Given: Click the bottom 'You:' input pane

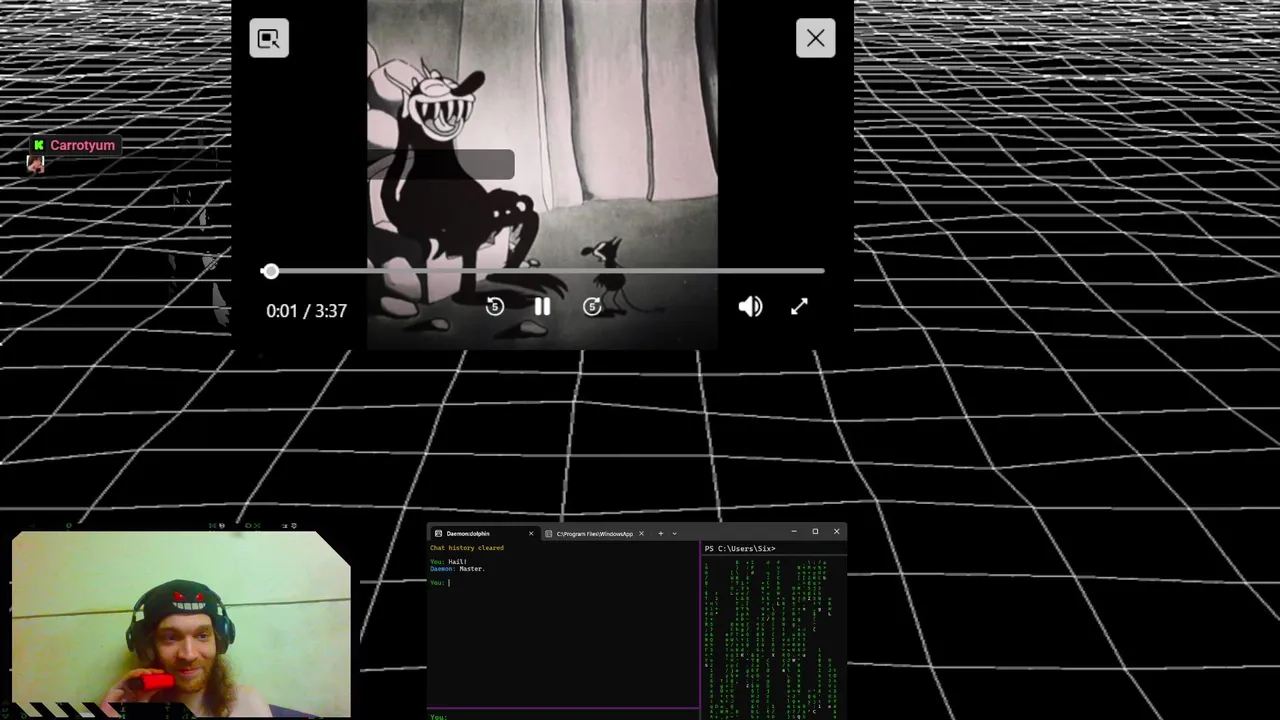Looking at the screenshot, I should pyautogui.click(x=564, y=716).
